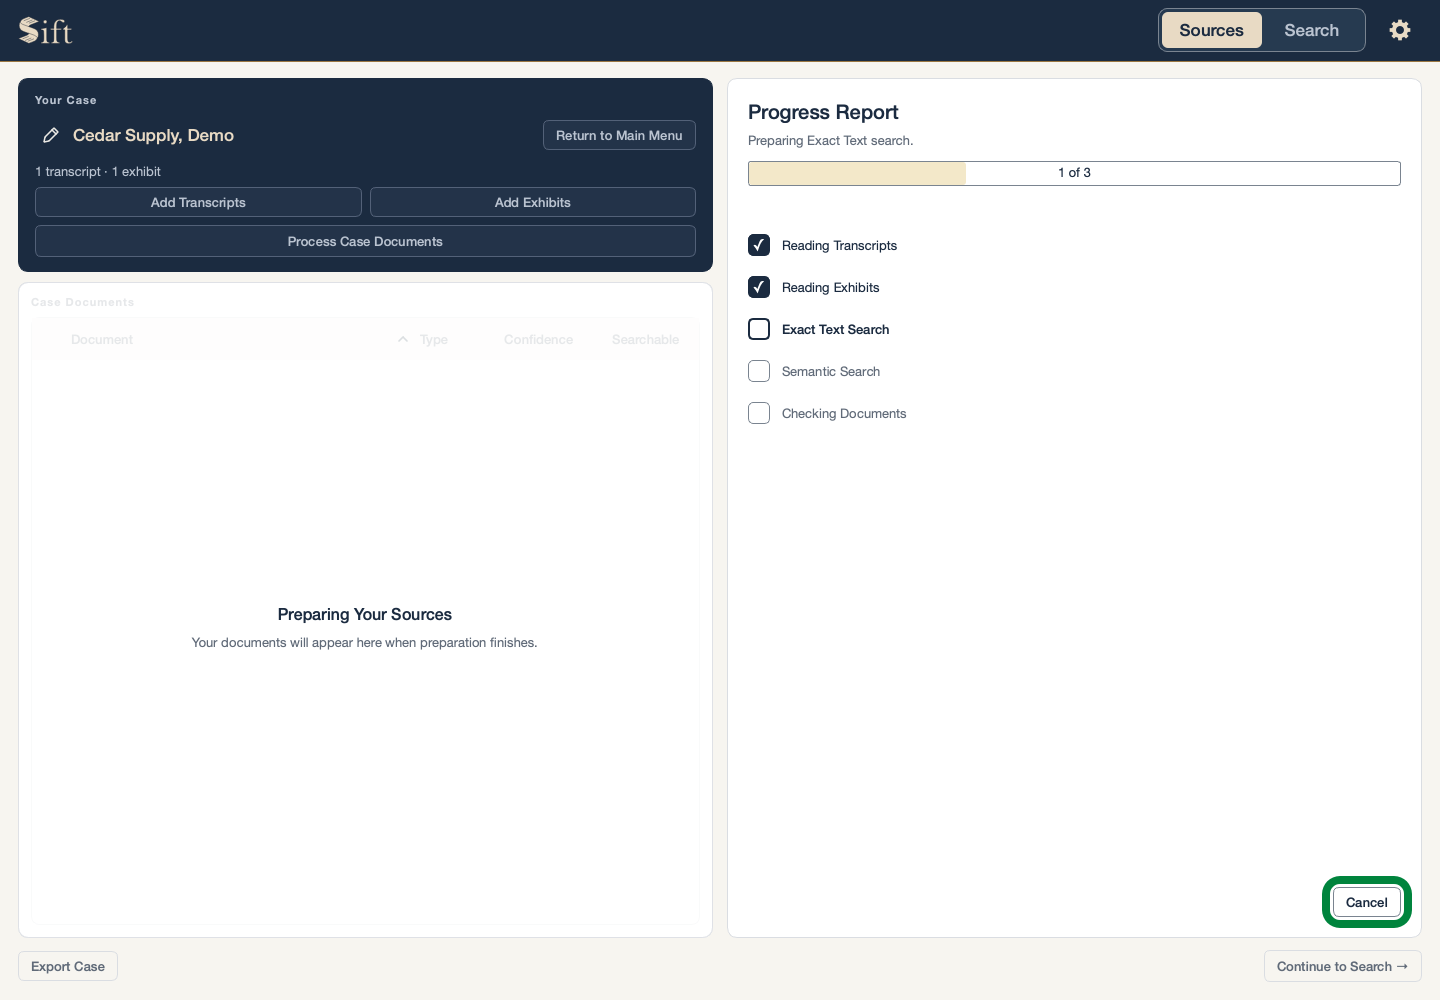1440x1000 pixels.
Task: Click the Add Exhibits button
Action: click(532, 202)
